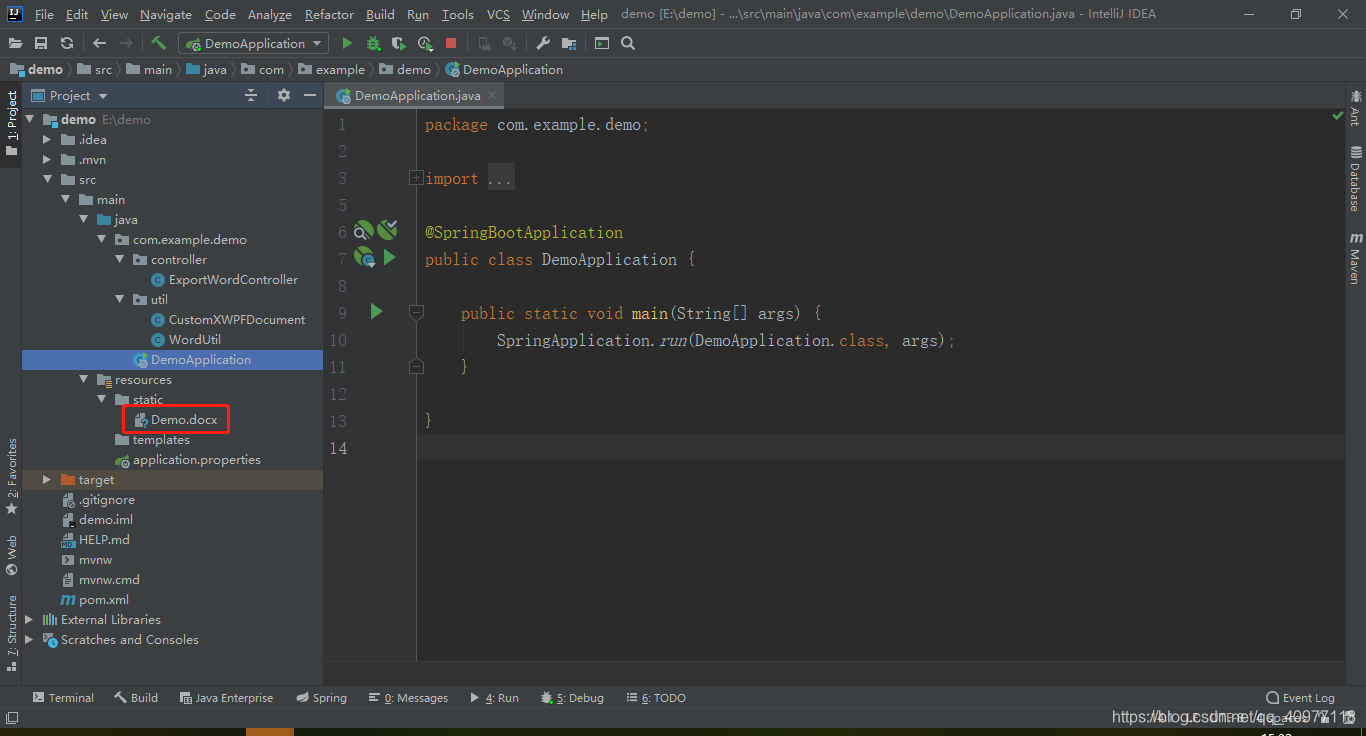Open the Navigate menu
Image resolution: width=1366 pixels, height=736 pixels.
[166, 14]
